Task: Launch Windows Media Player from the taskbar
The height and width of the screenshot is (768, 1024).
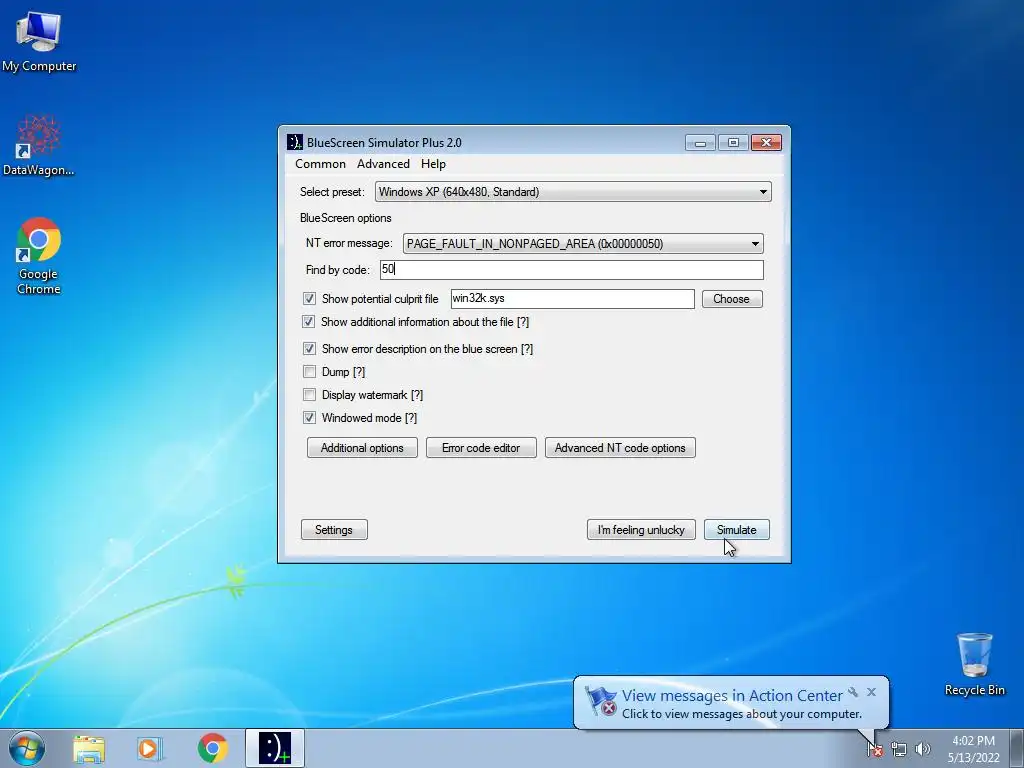Action: [149, 748]
